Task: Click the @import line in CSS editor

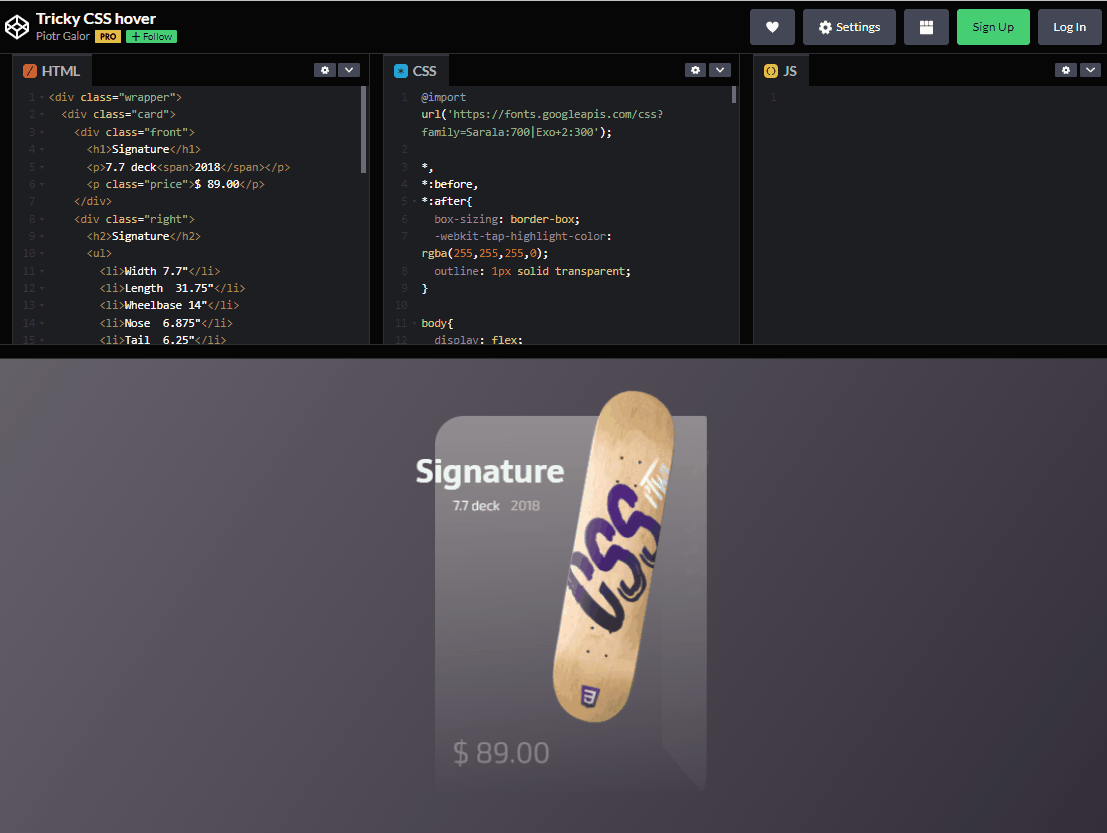Action: (x=443, y=97)
